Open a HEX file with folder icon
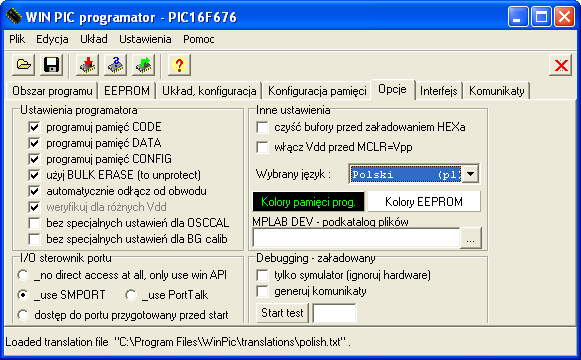 tap(23, 65)
